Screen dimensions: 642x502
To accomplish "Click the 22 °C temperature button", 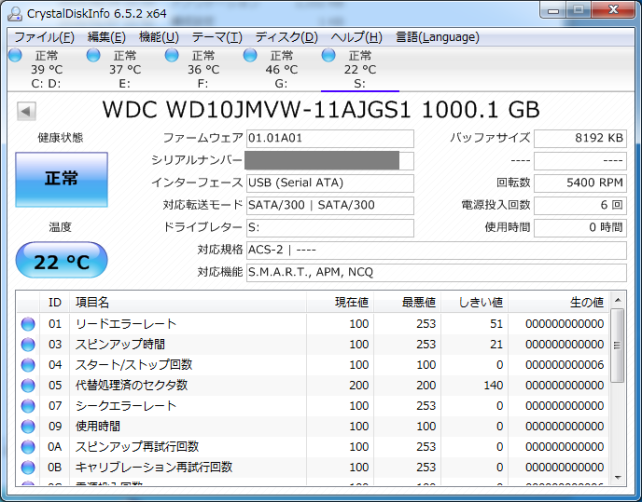I will pos(61,261).
